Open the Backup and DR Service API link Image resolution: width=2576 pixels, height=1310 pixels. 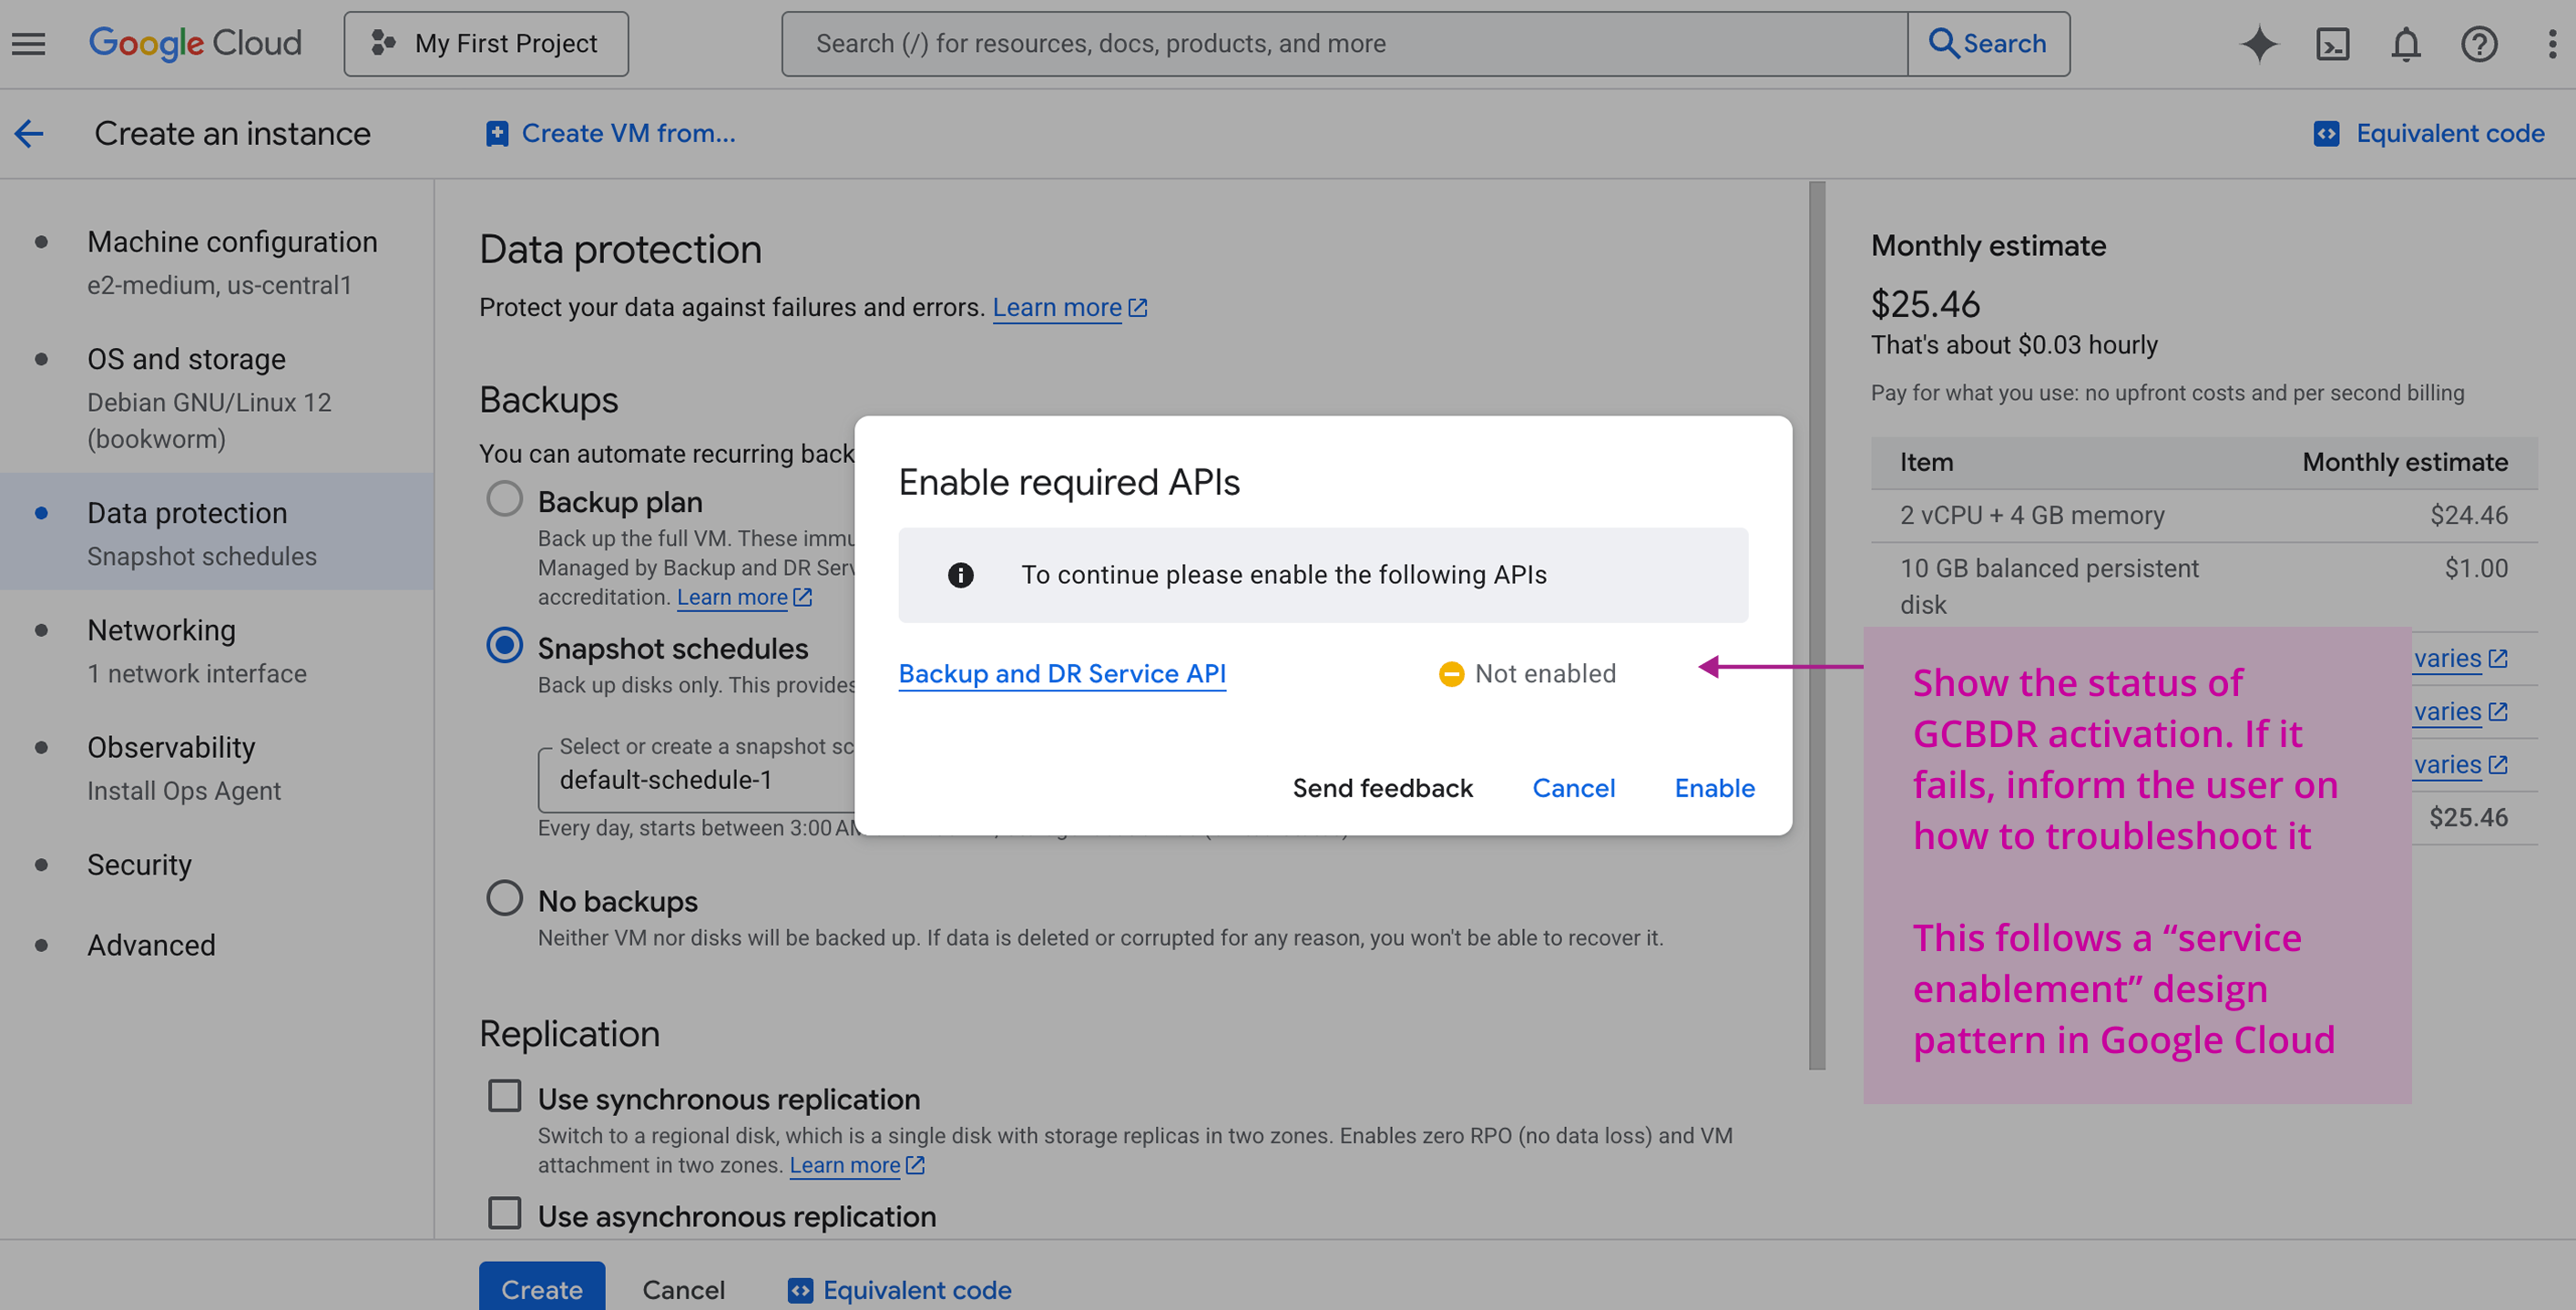pyautogui.click(x=1062, y=673)
